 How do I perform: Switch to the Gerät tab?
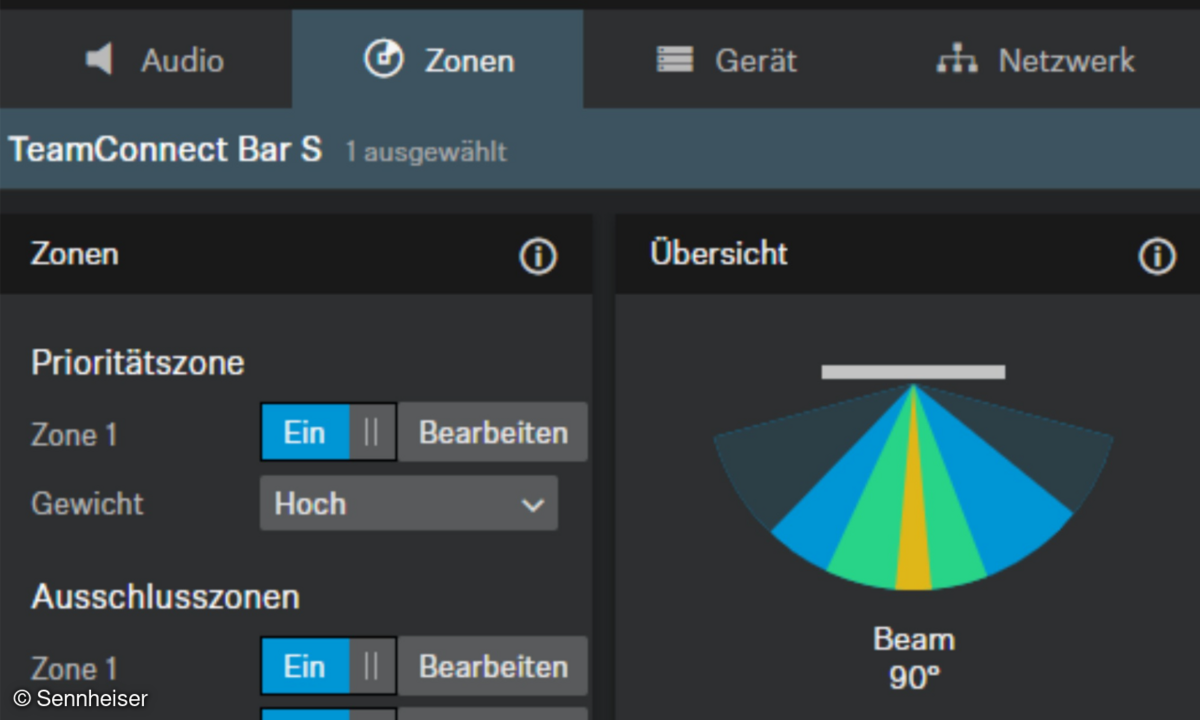pos(727,60)
